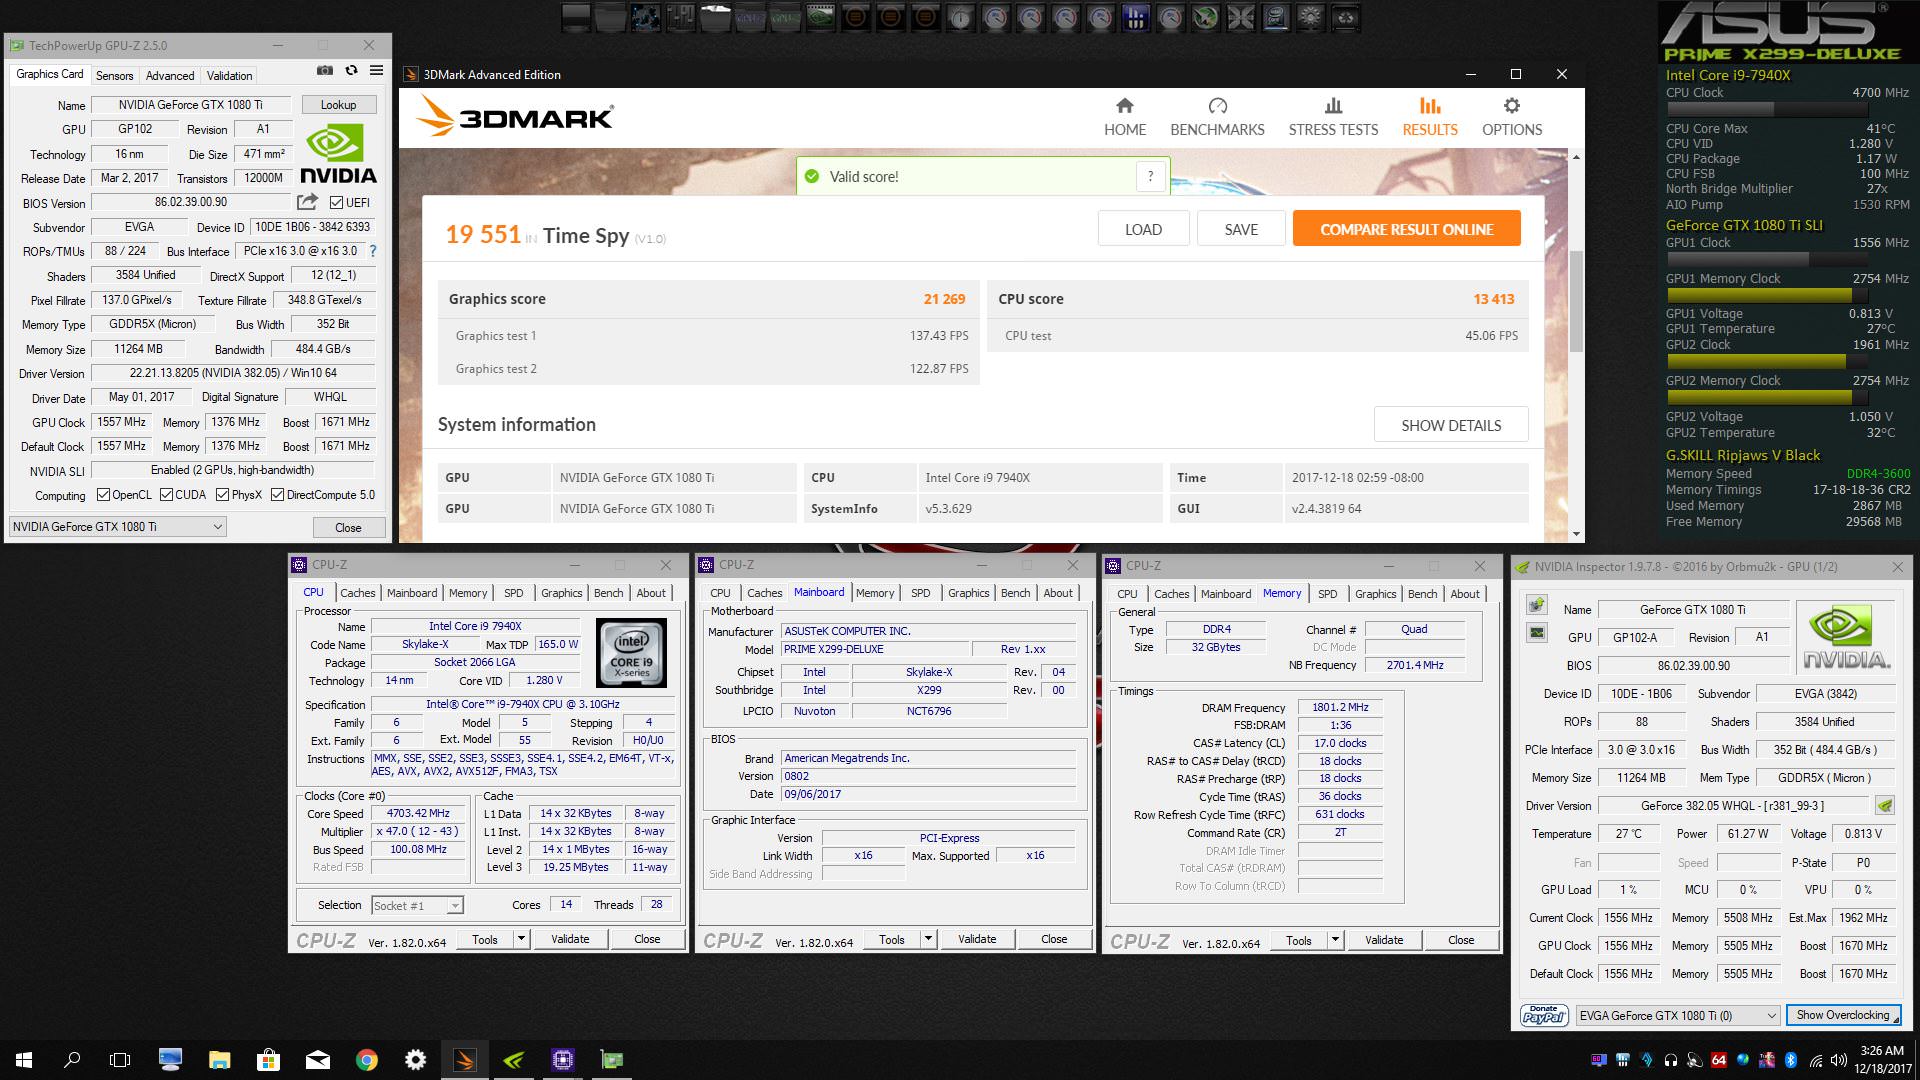This screenshot has width=1920, height=1080.
Task: Click the GPU1 Memory Clock bar in sidebar
Action: click(1767, 295)
